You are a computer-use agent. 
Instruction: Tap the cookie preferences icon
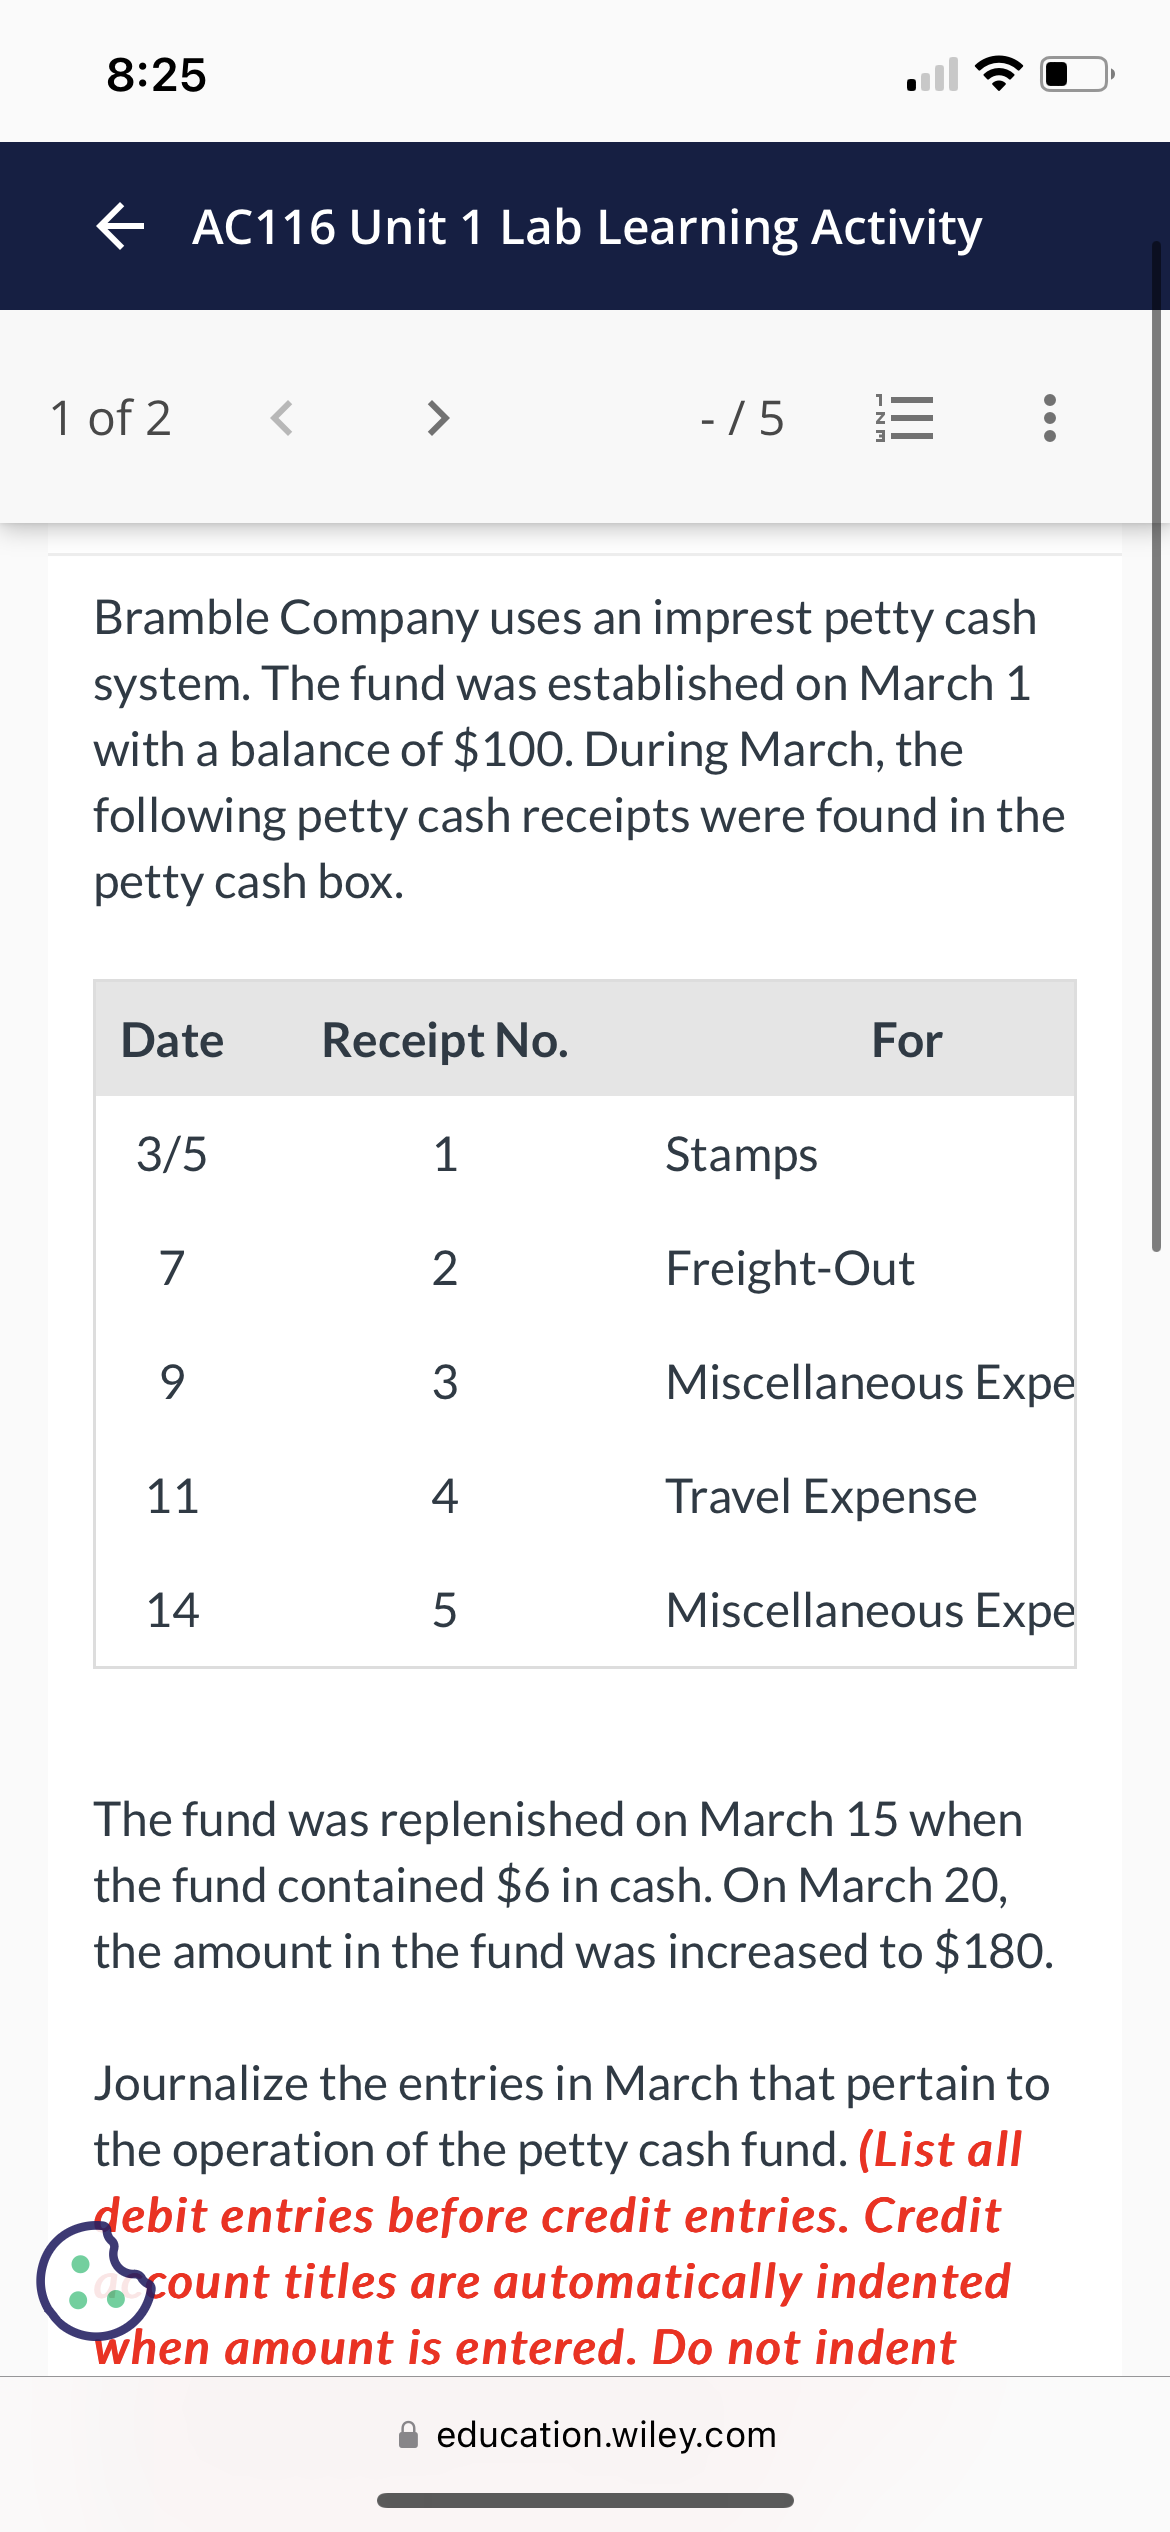click(94, 2280)
